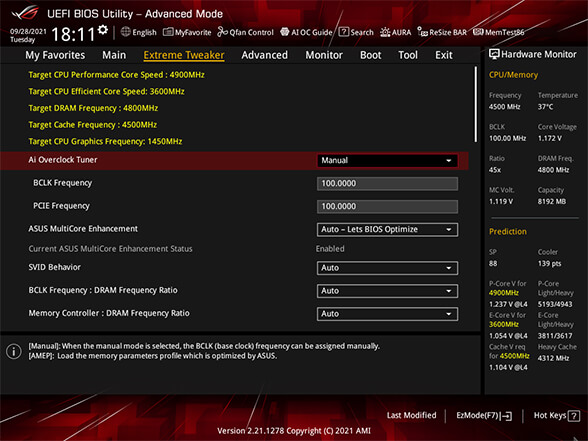Image resolution: width=588 pixels, height=441 pixels.
Task: Open the settings gear beside the clock
Action: tap(103, 30)
